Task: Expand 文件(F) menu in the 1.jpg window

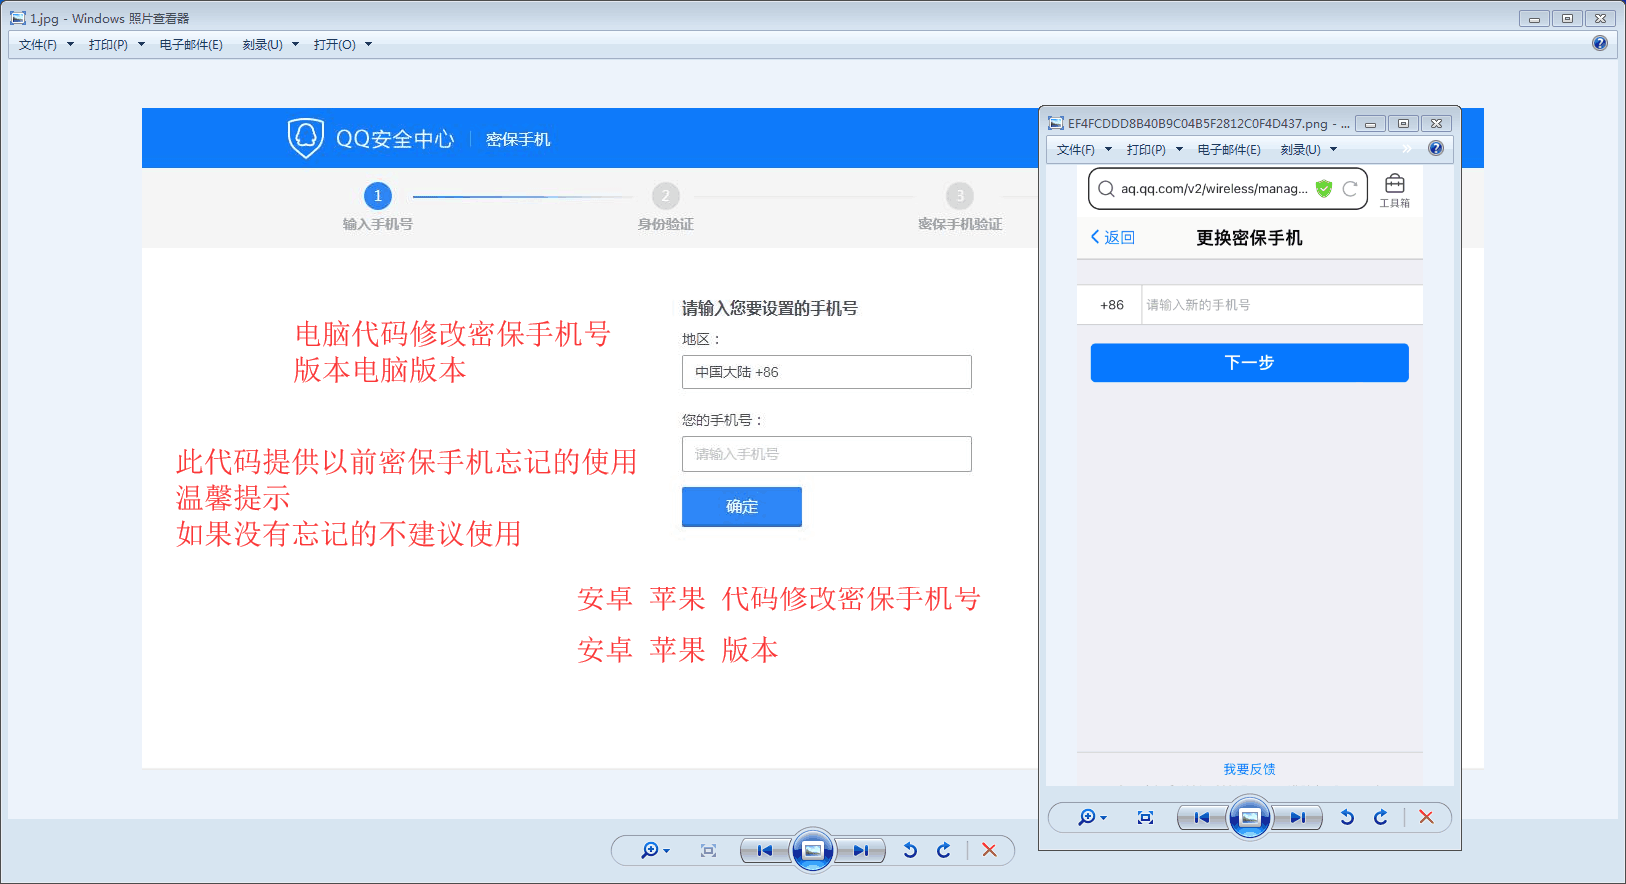Action: (46, 45)
